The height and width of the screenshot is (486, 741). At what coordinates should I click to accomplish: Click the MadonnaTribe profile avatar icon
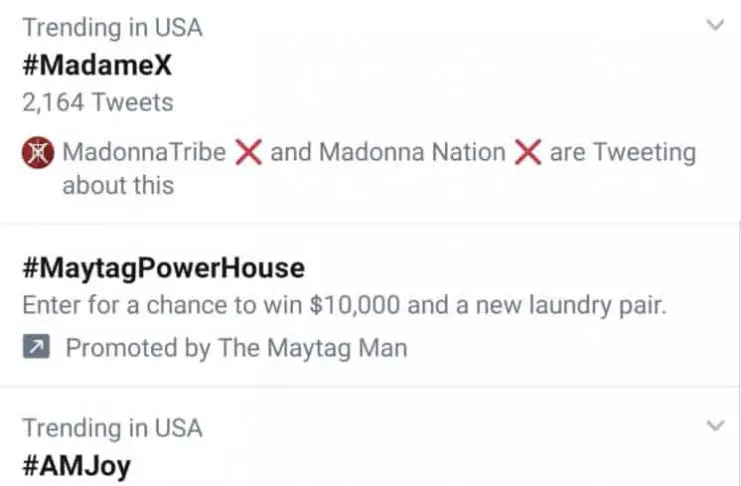point(37,153)
